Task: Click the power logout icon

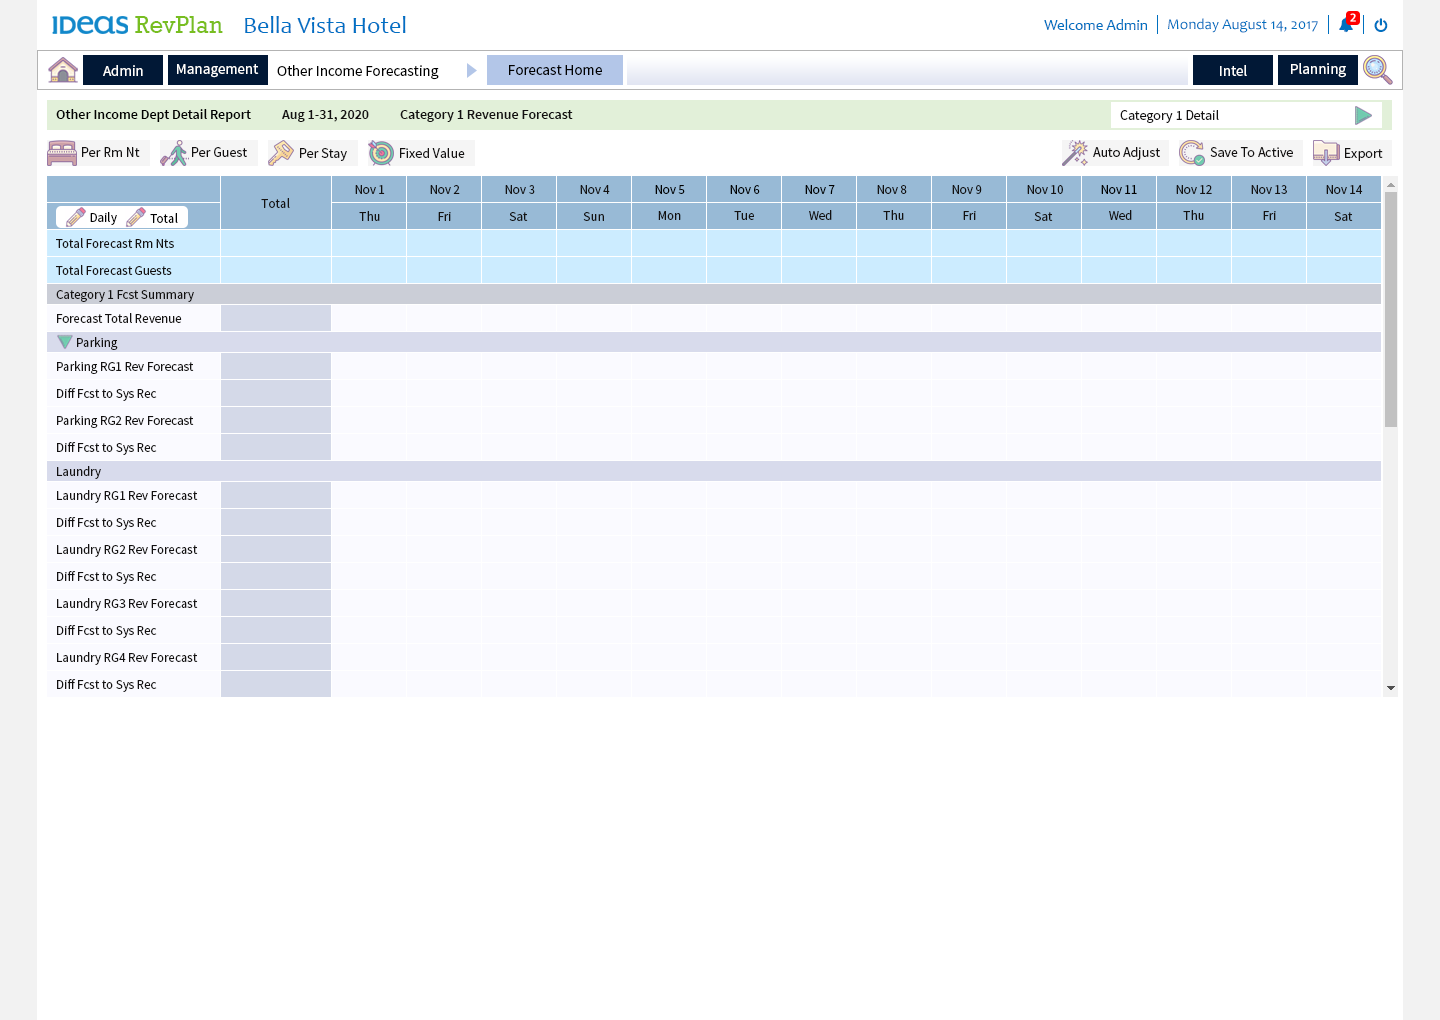Action: click(x=1381, y=25)
